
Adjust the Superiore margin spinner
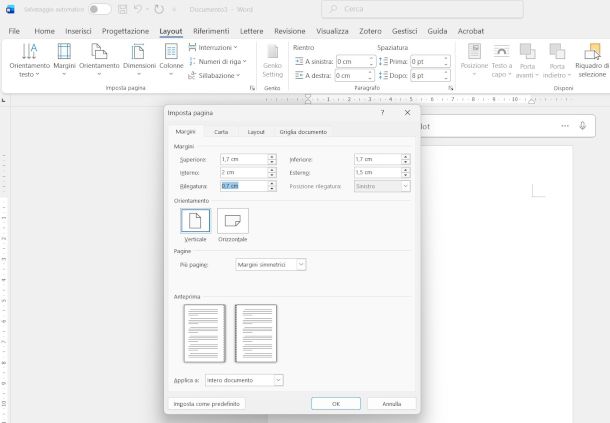(x=272, y=159)
